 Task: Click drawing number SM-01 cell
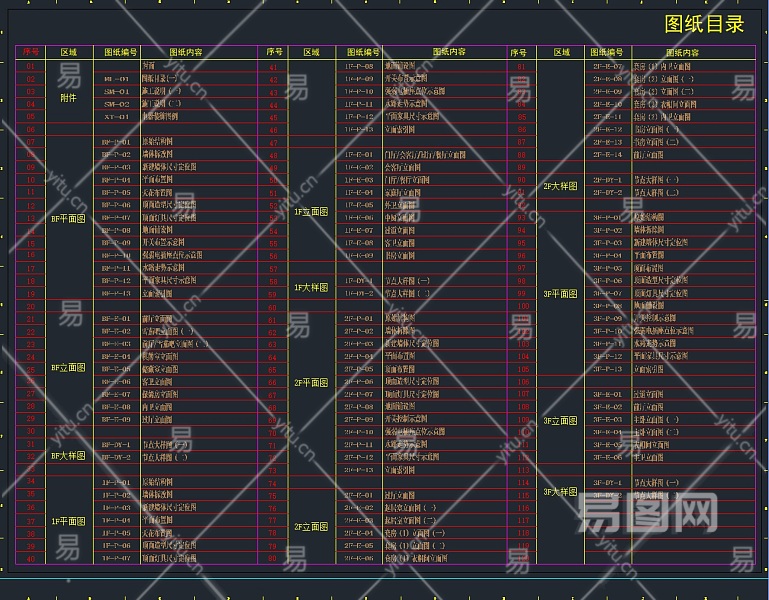pos(116,91)
